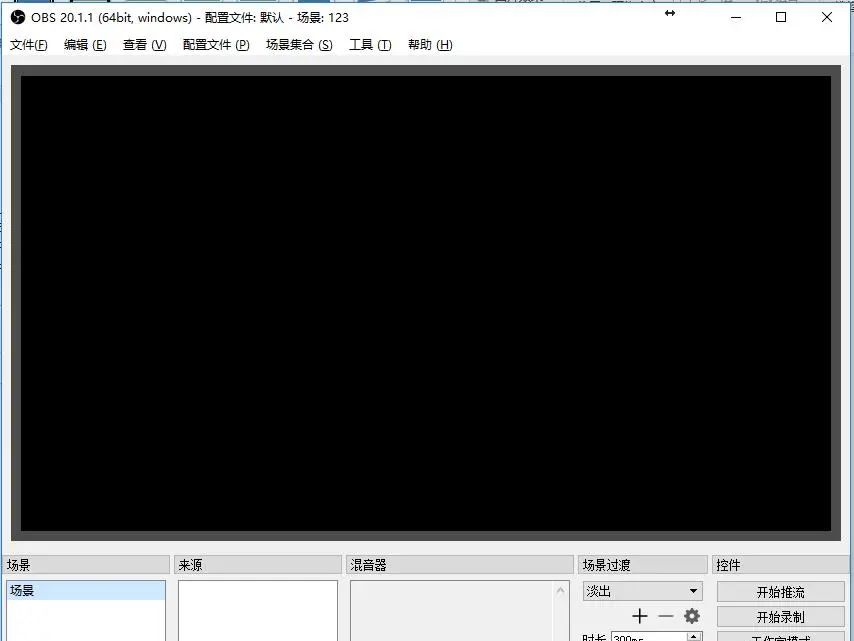Open the 工具(T) menu
The height and width of the screenshot is (641, 854).
coord(370,45)
